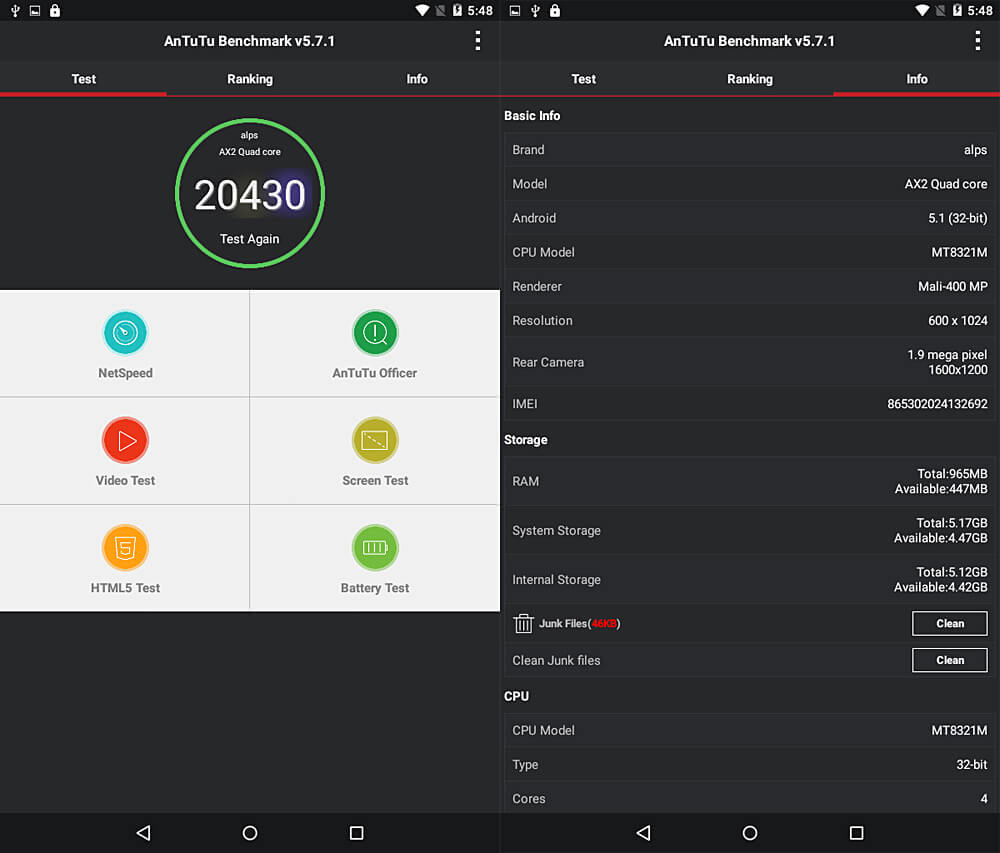Tap the trash can icon beside Junk Files
Viewport: 1000px width, 853px height.
point(523,623)
